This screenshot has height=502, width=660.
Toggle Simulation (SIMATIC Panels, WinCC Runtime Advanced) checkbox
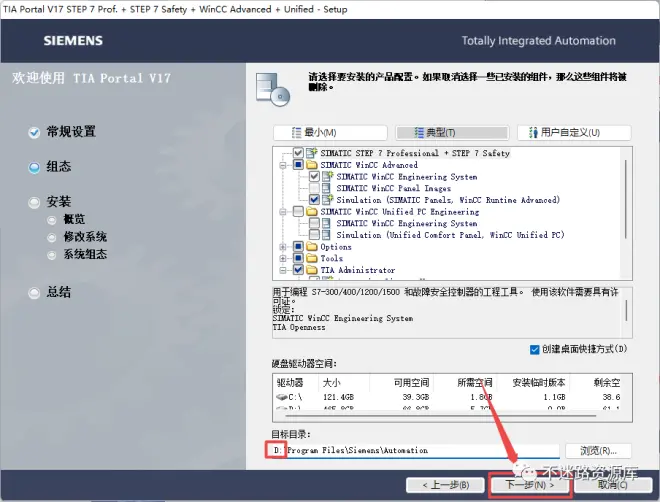(x=314, y=199)
